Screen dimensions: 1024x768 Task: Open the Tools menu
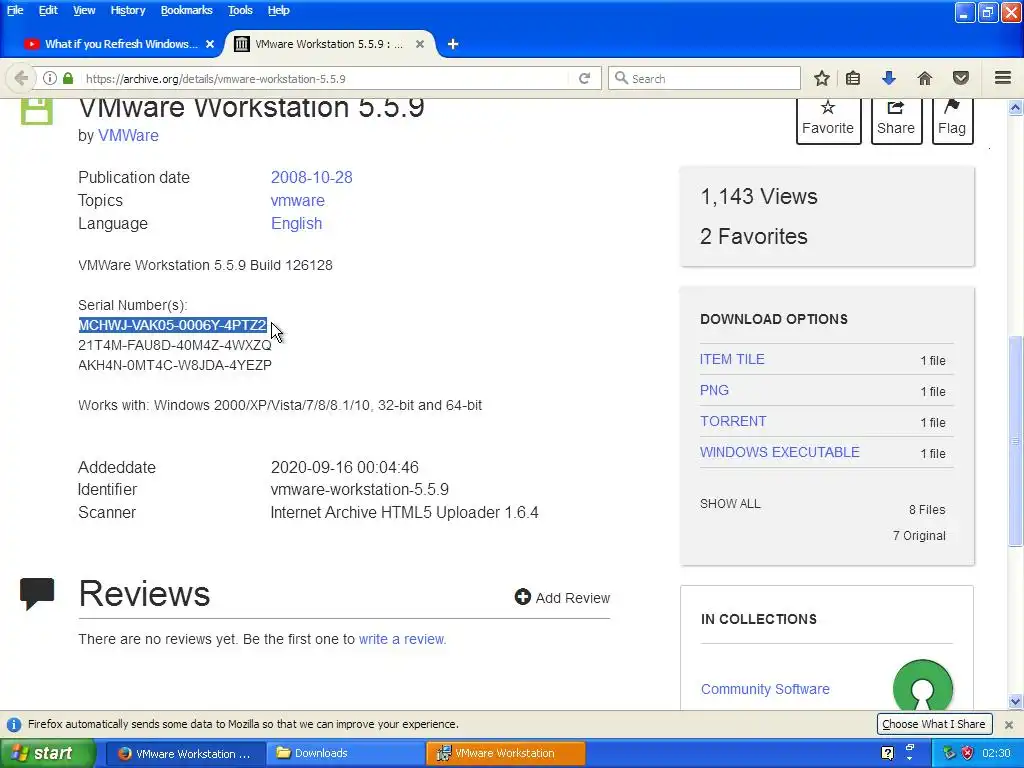tap(240, 10)
